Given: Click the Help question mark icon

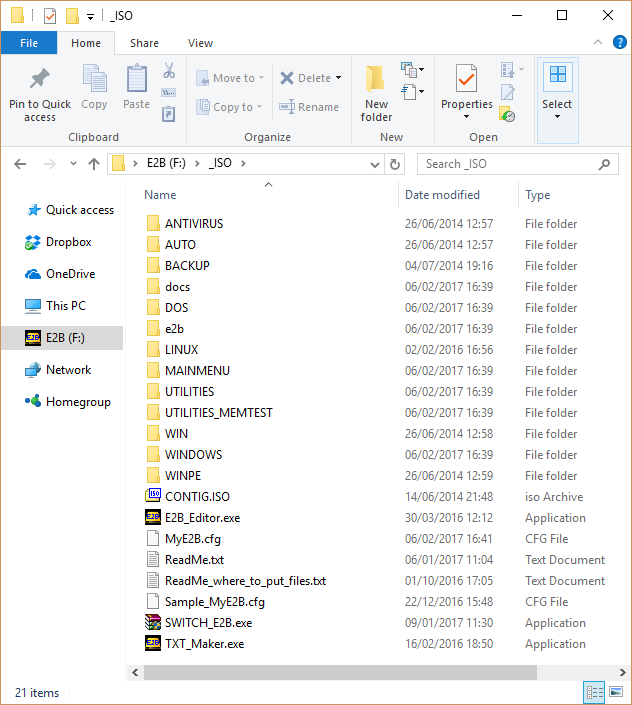Looking at the screenshot, I should 619,42.
